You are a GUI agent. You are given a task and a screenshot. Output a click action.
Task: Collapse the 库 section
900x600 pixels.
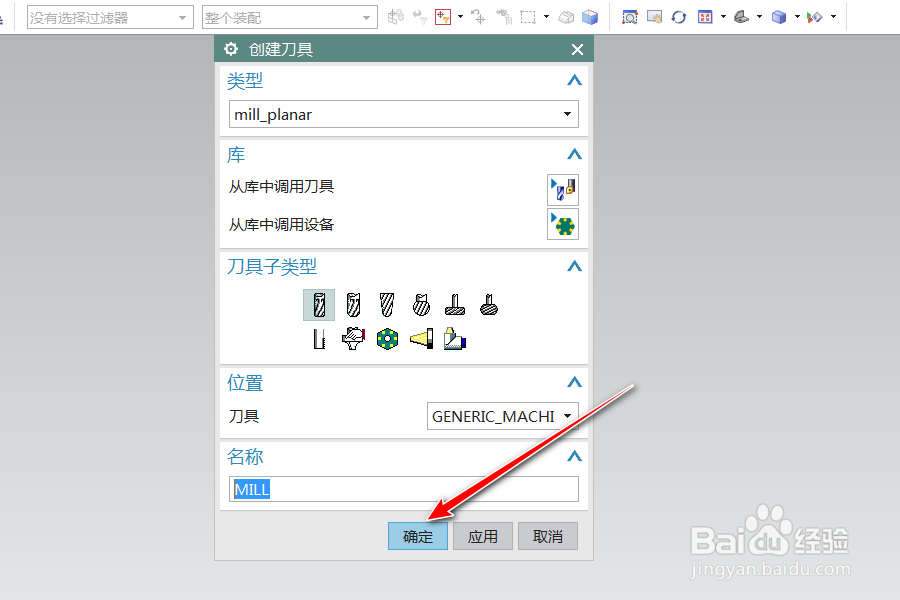575,154
